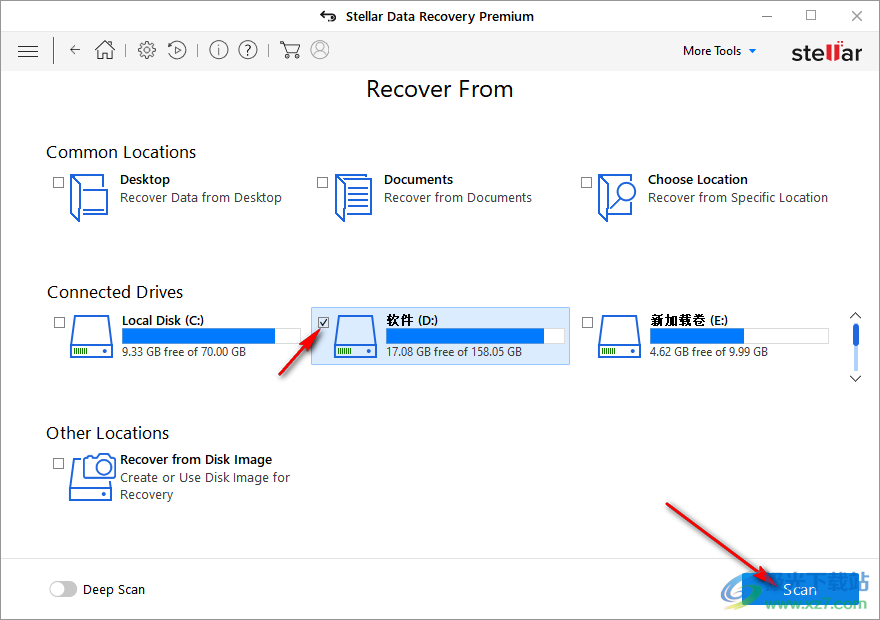Click the Documents folder icon
880x620 pixels.
pos(354,198)
